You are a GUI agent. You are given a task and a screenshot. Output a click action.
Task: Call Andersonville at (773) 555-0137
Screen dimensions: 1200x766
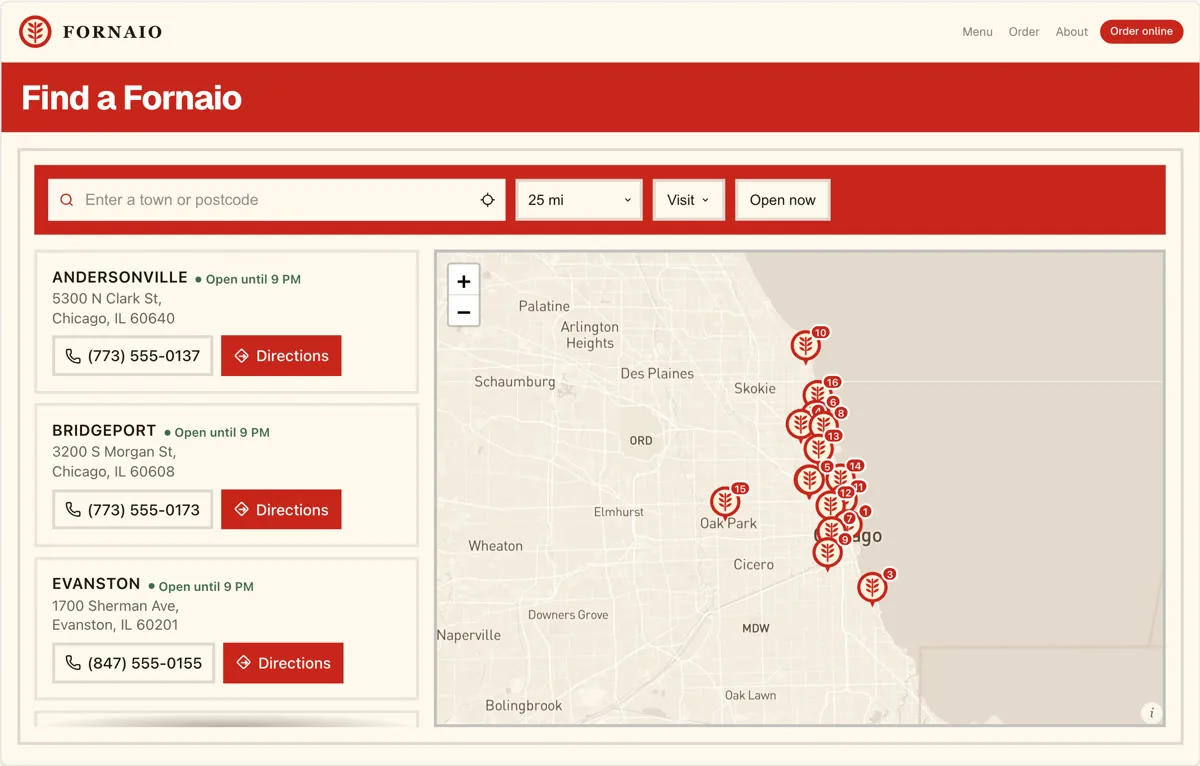click(133, 356)
